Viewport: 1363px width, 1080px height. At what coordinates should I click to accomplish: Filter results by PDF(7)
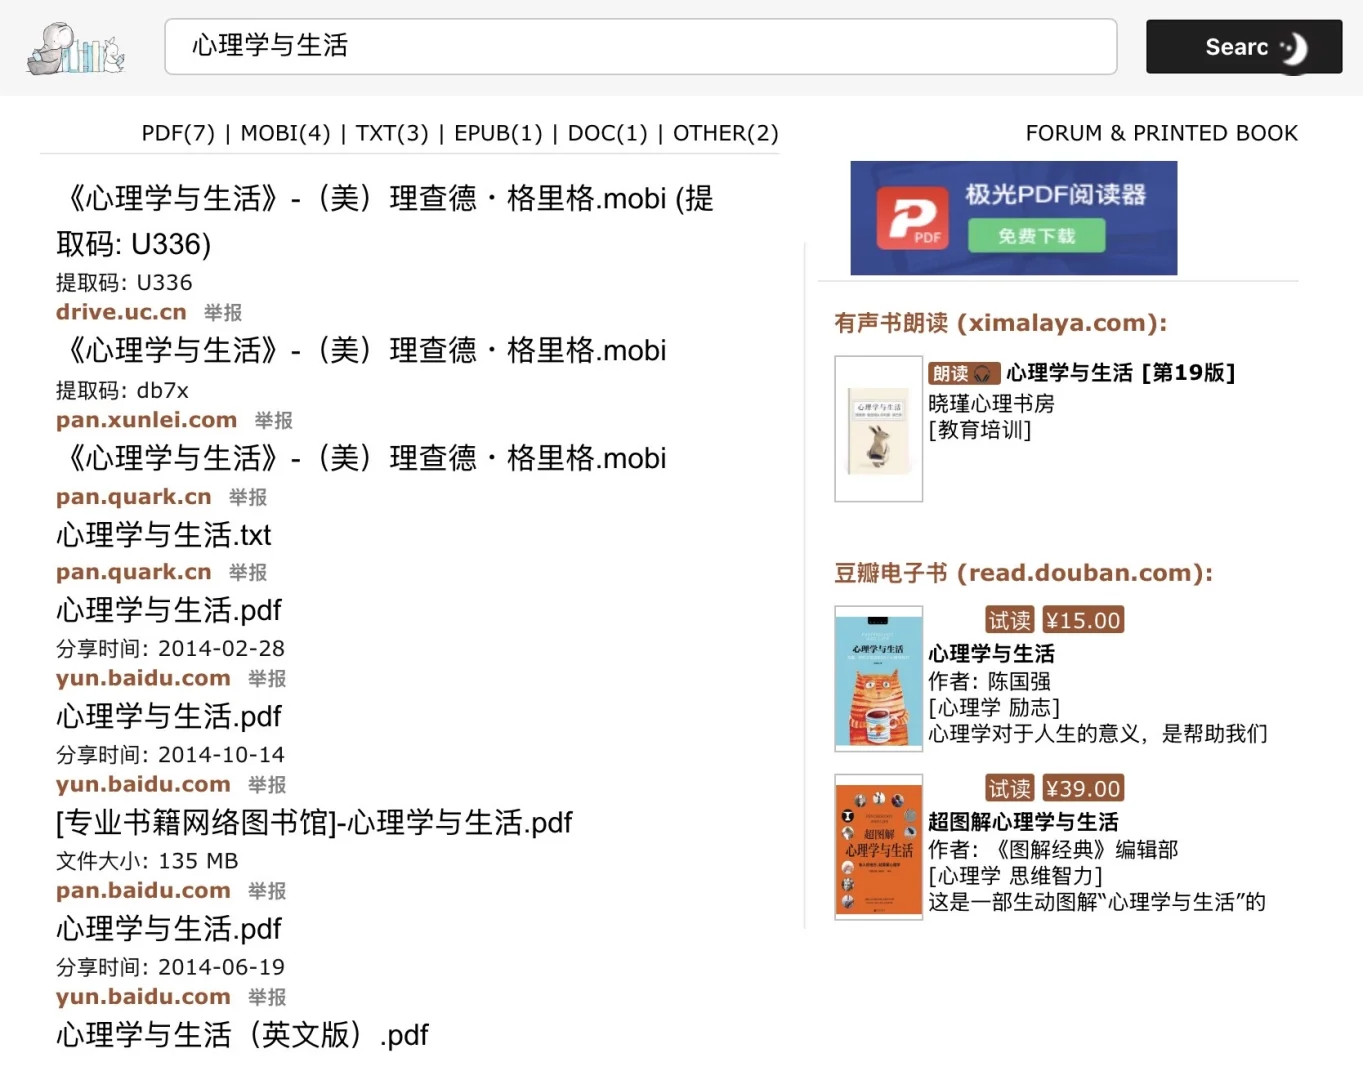(x=178, y=133)
